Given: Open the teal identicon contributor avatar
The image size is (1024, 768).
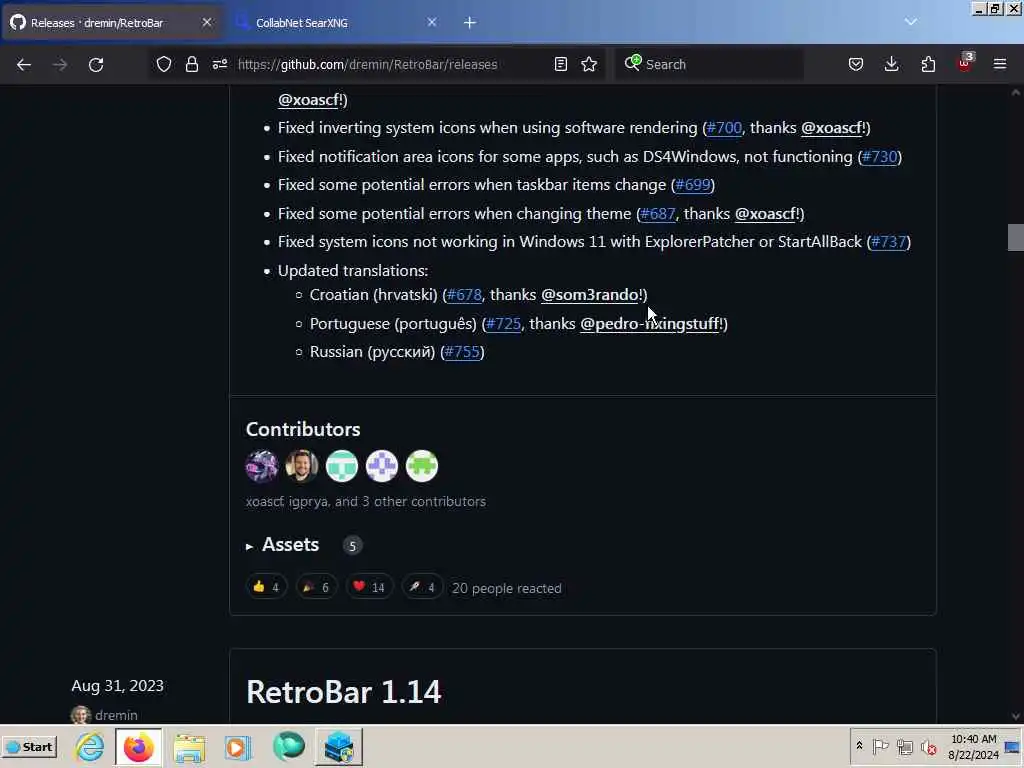Looking at the screenshot, I should [342, 466].
